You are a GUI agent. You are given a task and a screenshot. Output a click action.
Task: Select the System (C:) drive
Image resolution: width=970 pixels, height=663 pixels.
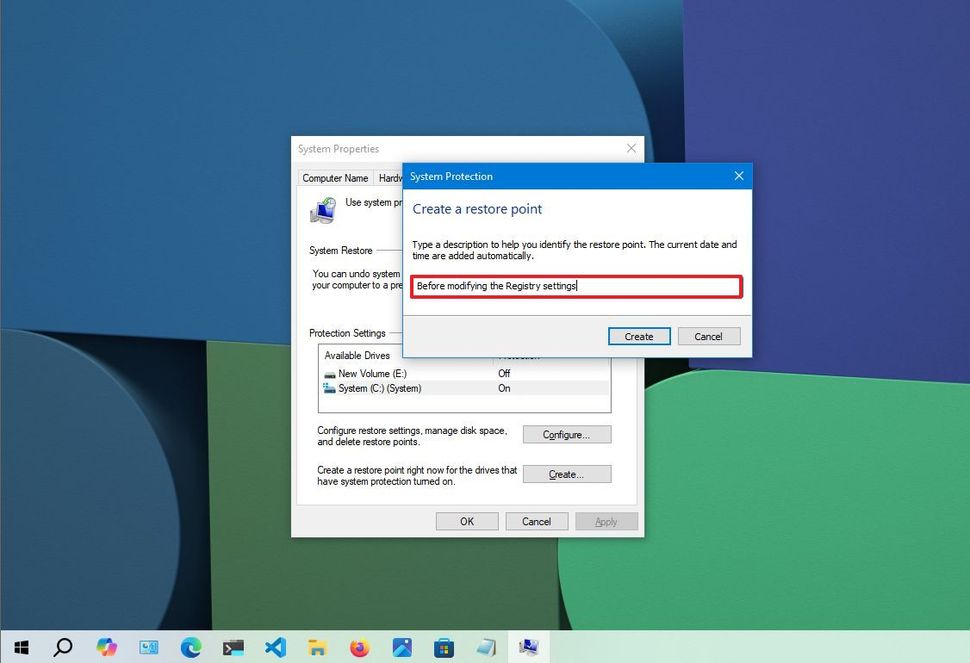(380, 389)
